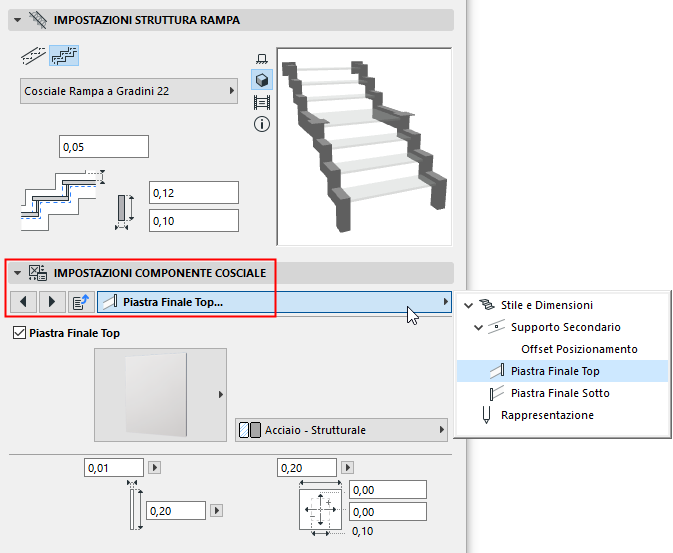Click the Impostazioni Struttura Rampa panel icon

tap(38, 20)
